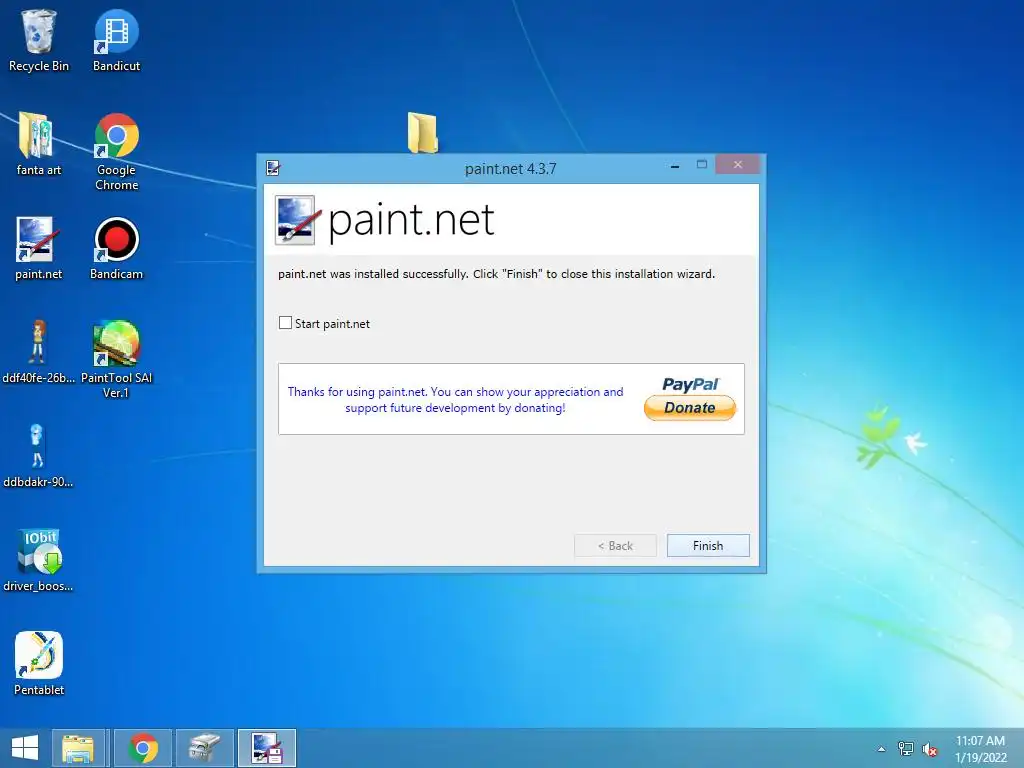1024x768 pixels.
Task: Switch to paint.net installer taskbar button
Action: pos(266,748)
